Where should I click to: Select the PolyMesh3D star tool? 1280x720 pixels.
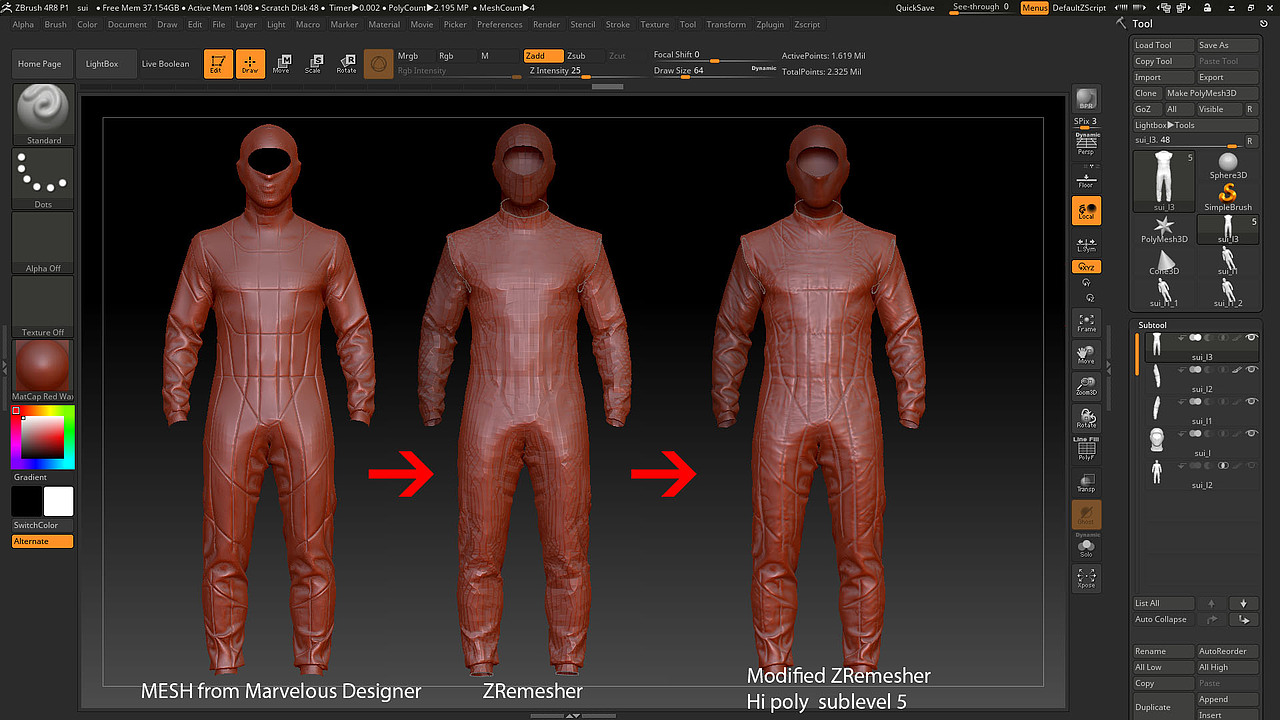pyautogui.click(x=1164, y=229)
